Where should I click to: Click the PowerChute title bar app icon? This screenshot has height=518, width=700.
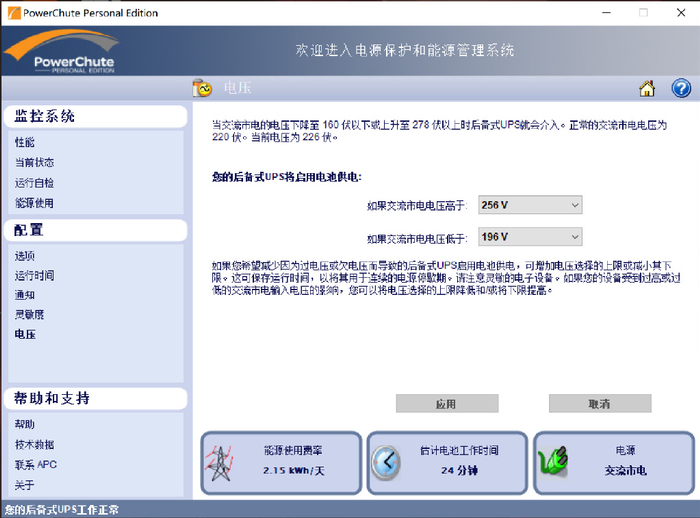coord(14,13)
